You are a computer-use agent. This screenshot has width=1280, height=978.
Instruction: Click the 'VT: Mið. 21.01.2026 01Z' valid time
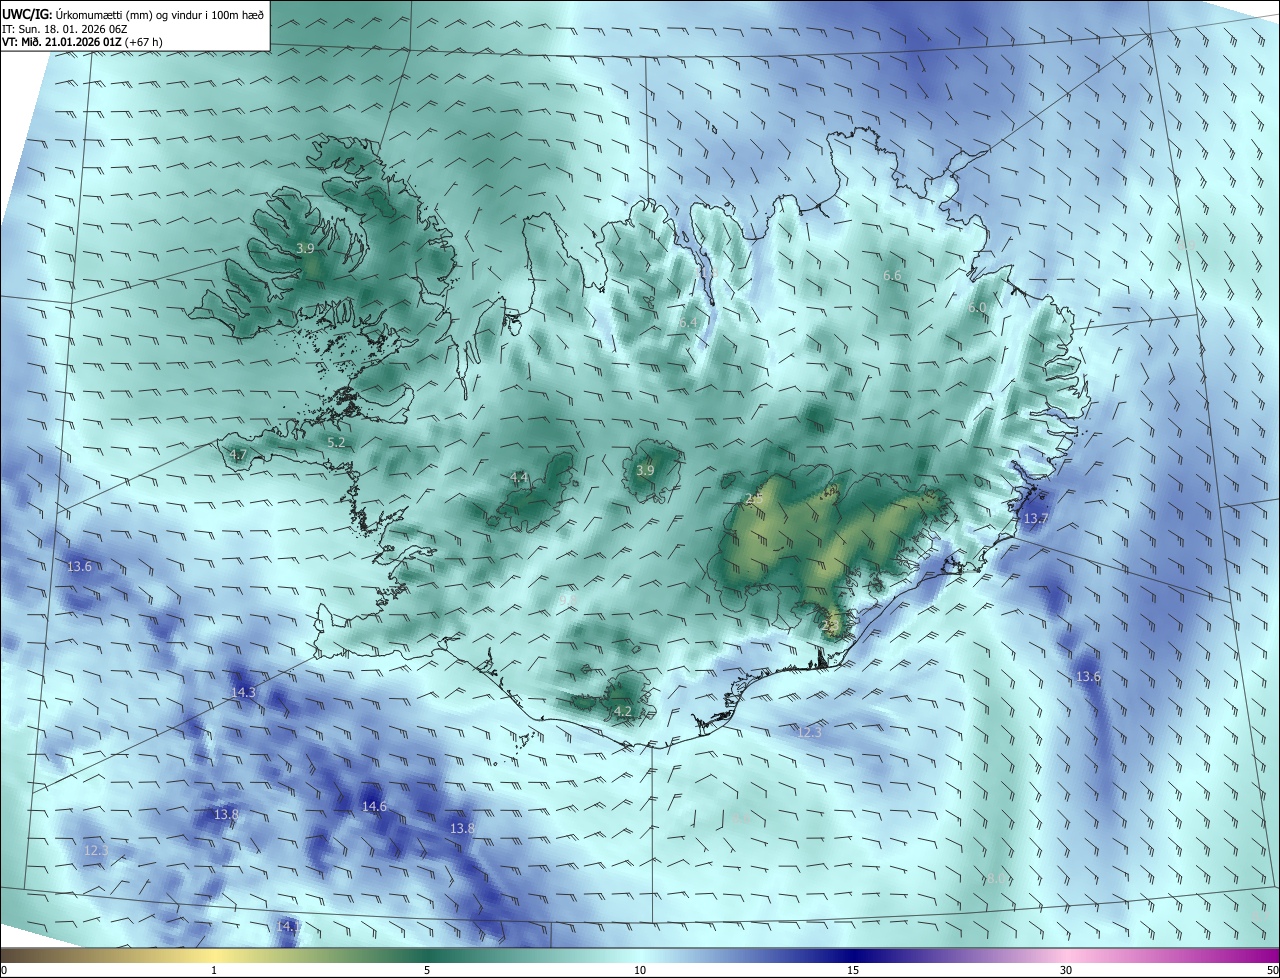62,42
